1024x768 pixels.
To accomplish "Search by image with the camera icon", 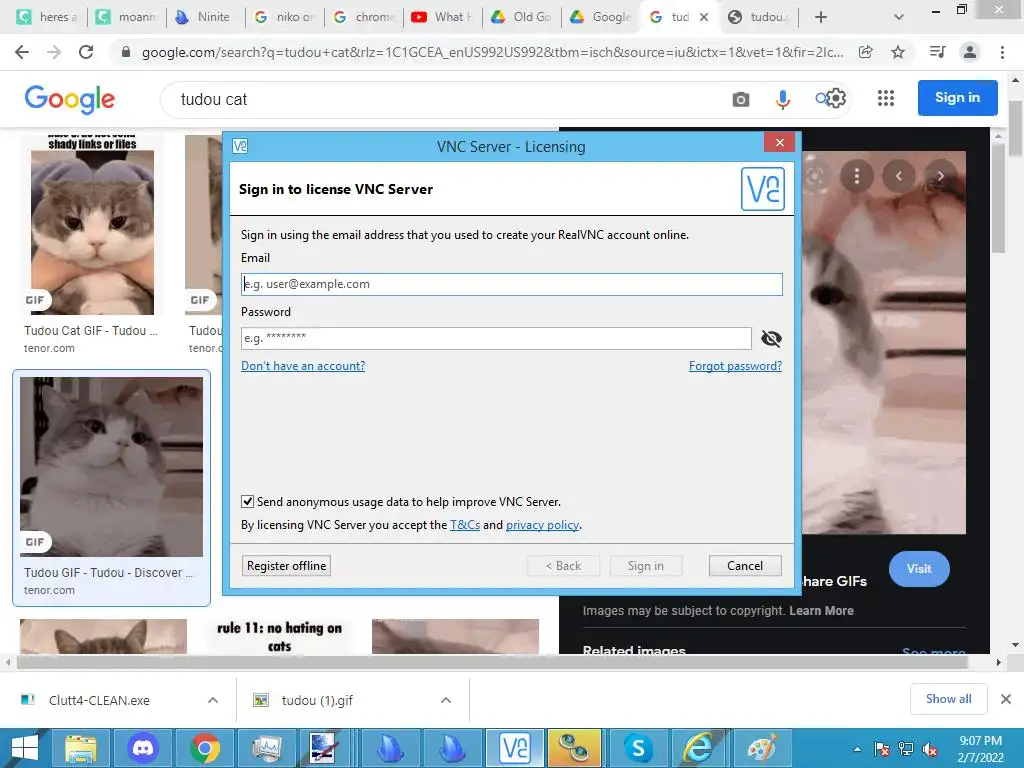I will click(741, 99).
